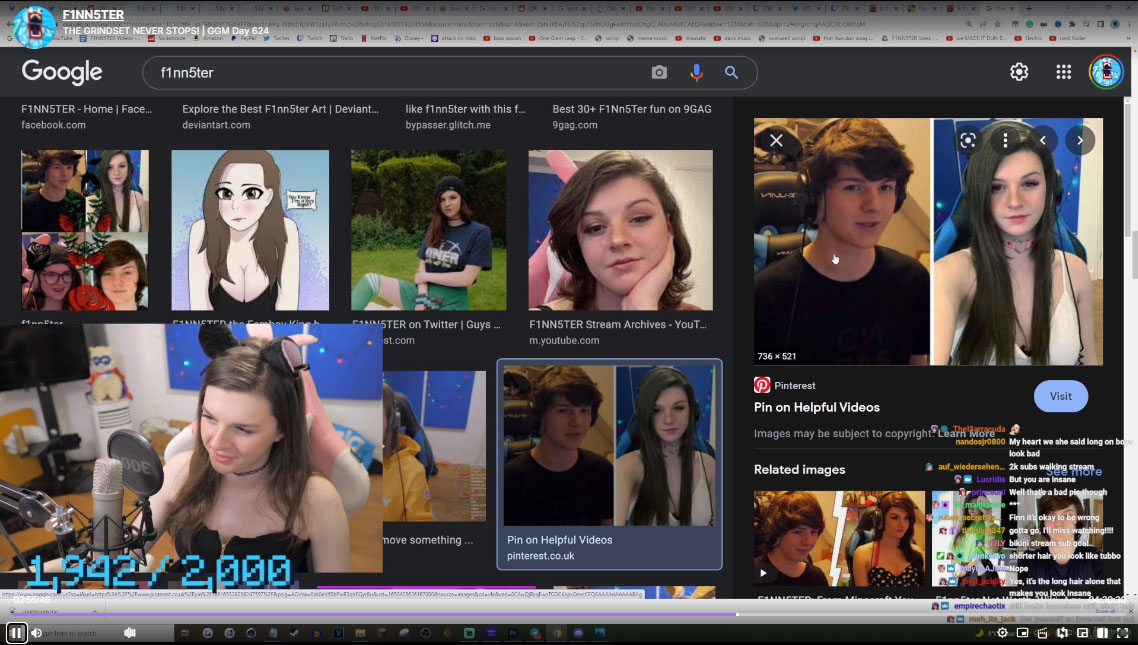
Task: Click the Google logo
Action: (62, 72)
